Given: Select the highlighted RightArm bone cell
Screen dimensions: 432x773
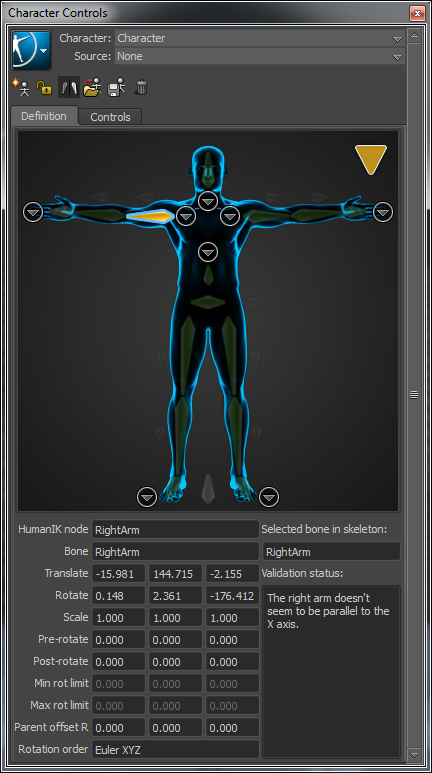Looking at the screenshot, I should click(x=151, y=216).
